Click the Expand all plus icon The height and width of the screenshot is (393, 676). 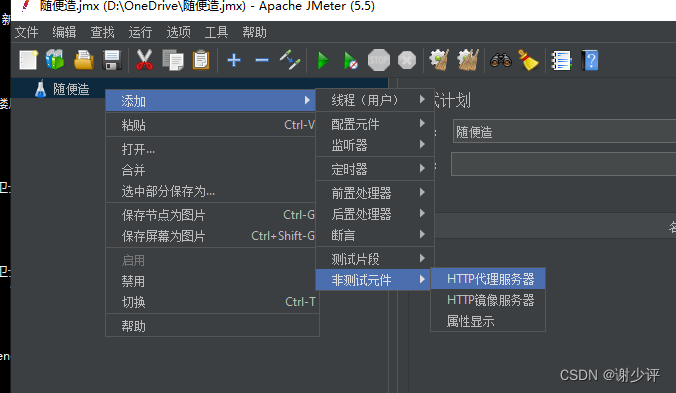point(234,60)
